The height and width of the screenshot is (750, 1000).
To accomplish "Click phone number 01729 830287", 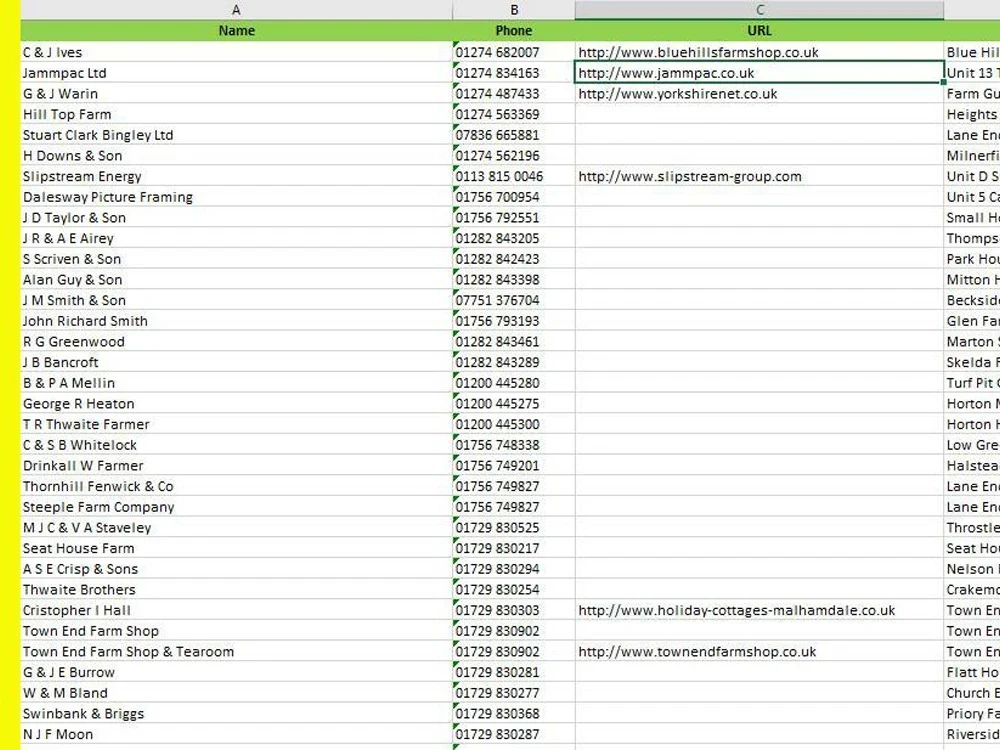I will pos(513,734).
